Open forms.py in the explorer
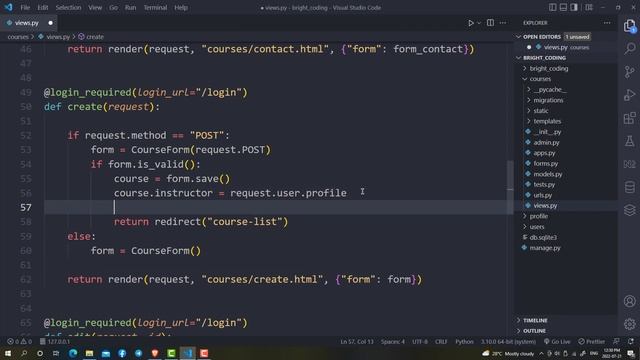 545,163
